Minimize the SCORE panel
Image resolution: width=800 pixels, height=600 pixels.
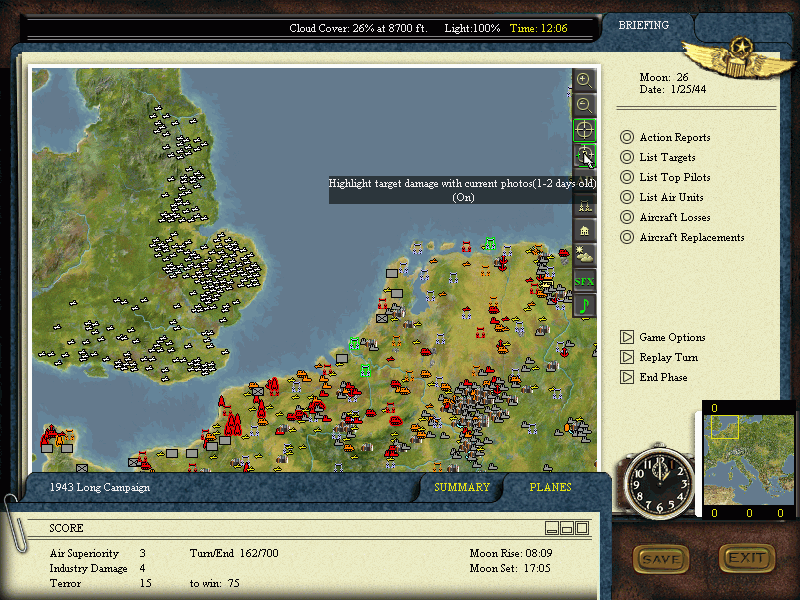552,528
